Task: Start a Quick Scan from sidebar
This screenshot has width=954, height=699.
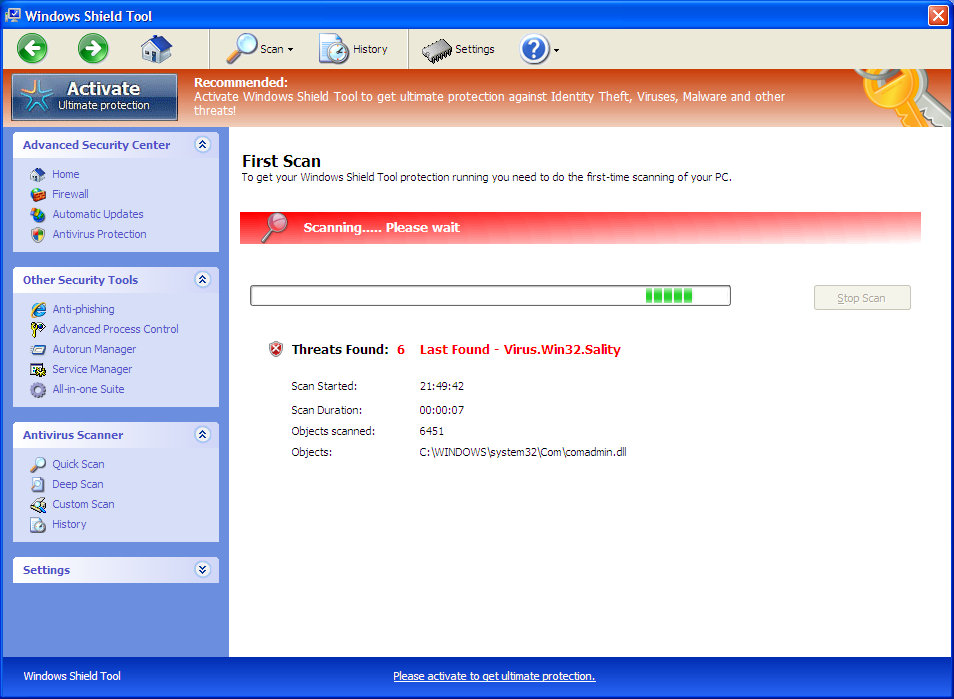Action: (78, 464)
